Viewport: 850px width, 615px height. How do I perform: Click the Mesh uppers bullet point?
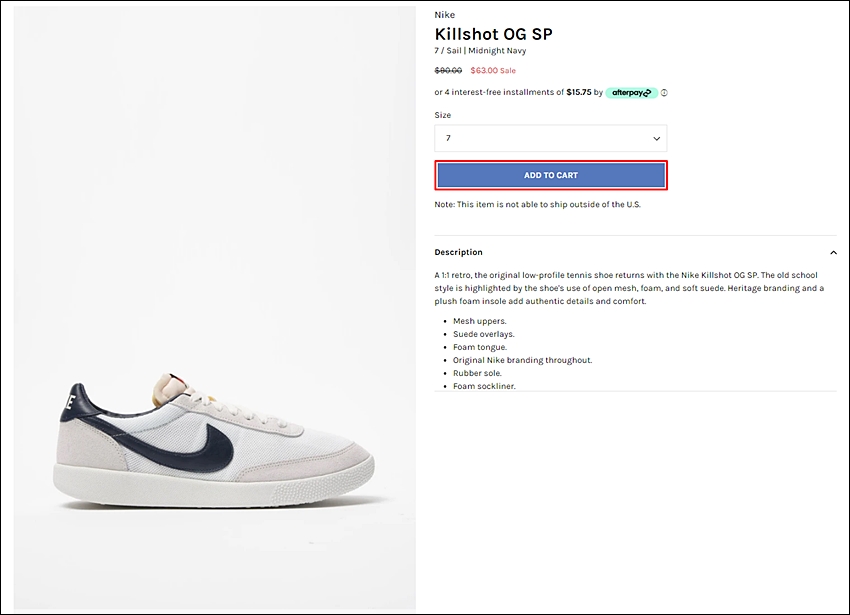[x=480, y=321]
